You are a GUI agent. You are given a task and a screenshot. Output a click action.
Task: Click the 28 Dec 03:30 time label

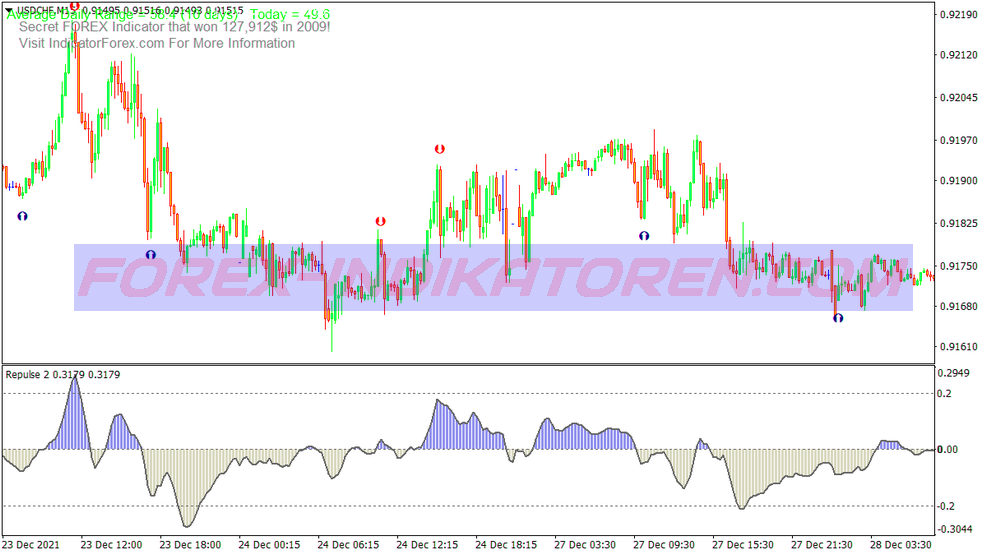901,545
